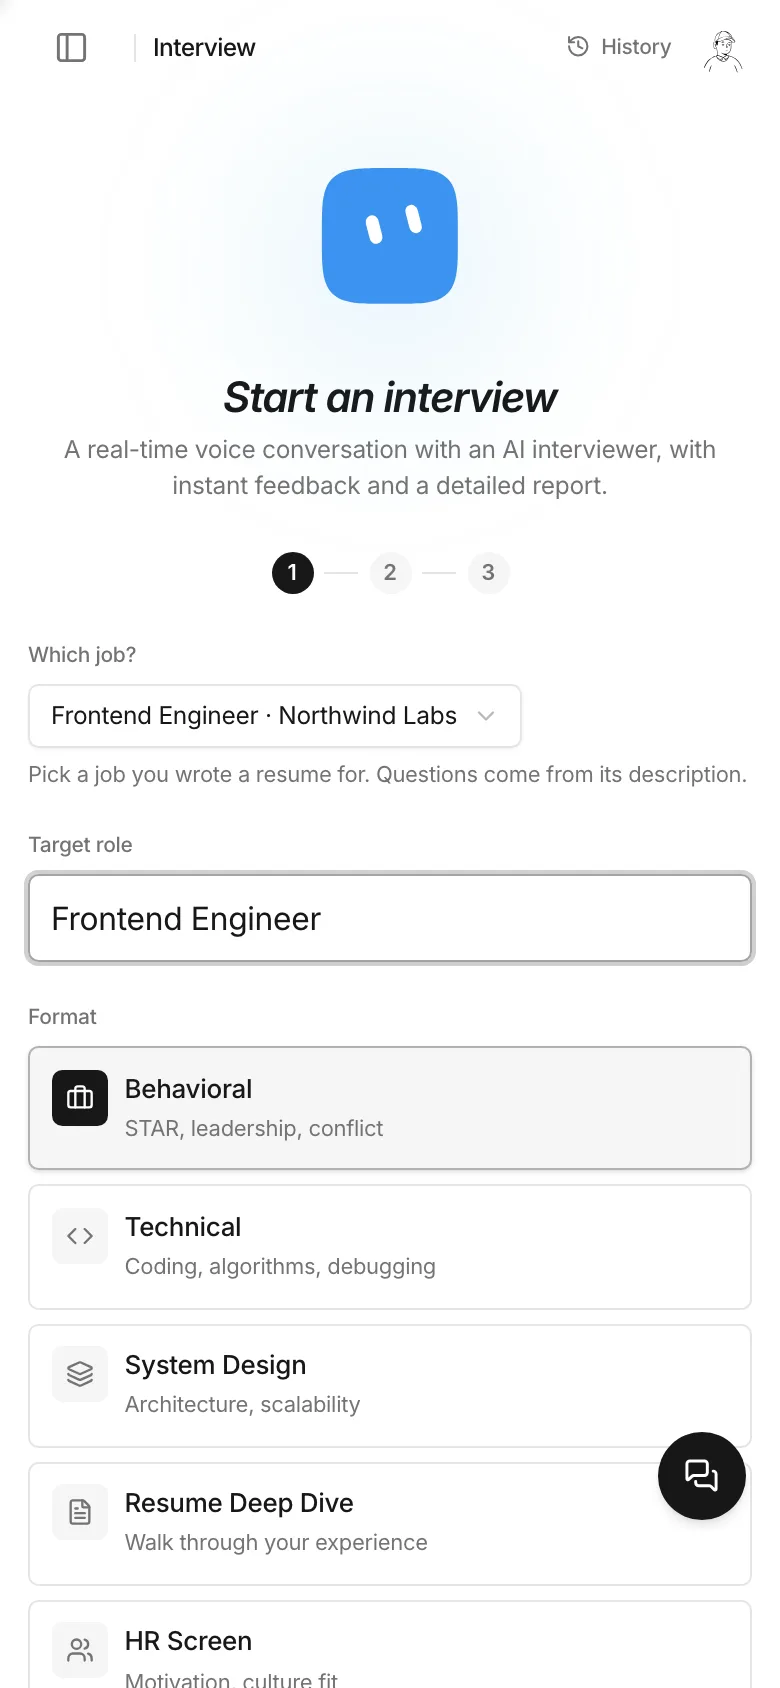Screen dimensions: 780x1688
Task: Focus the Target role text field
Action: coord(390,919)
